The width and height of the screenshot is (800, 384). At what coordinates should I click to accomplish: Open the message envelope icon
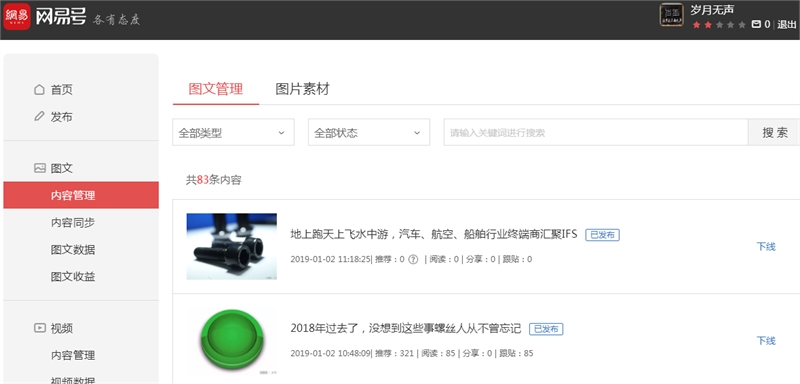pyautogui.click(x=757, y=24)
